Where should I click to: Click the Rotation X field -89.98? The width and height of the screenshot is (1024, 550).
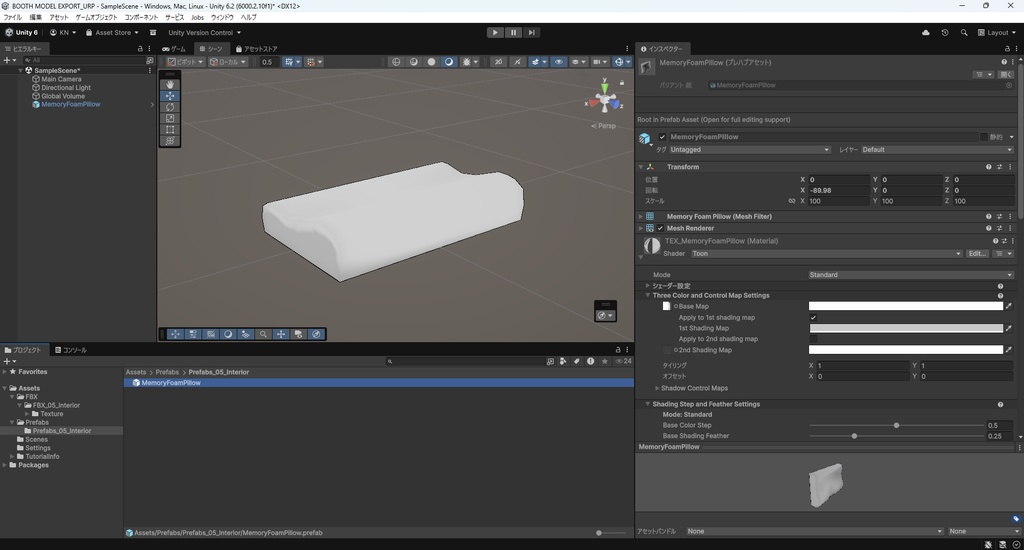click(837, 190)
